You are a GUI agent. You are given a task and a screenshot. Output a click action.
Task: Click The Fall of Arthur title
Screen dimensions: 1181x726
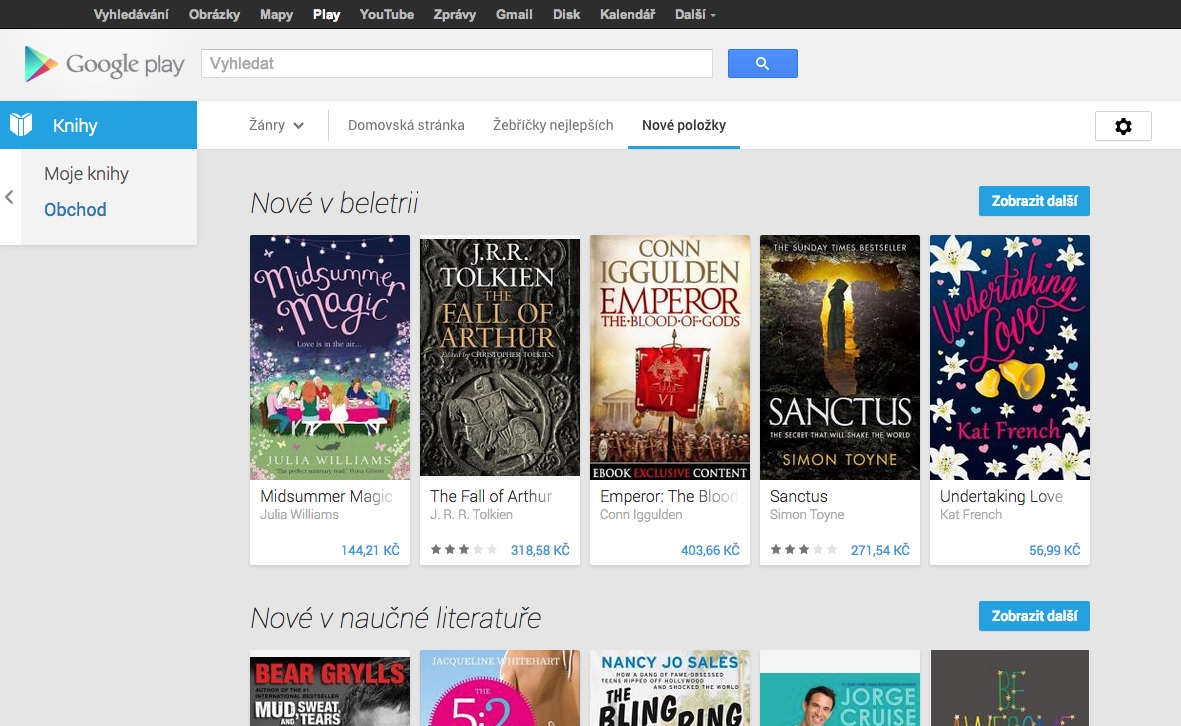pyautogui.click(x=491, y=496)
